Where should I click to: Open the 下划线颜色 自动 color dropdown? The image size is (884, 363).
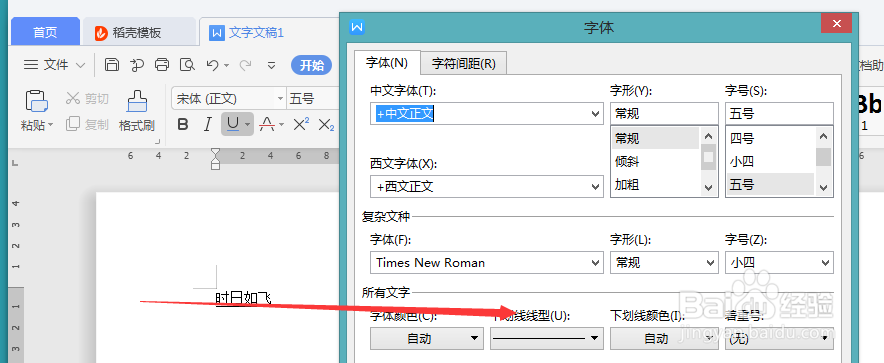click(x=664, y=338)
